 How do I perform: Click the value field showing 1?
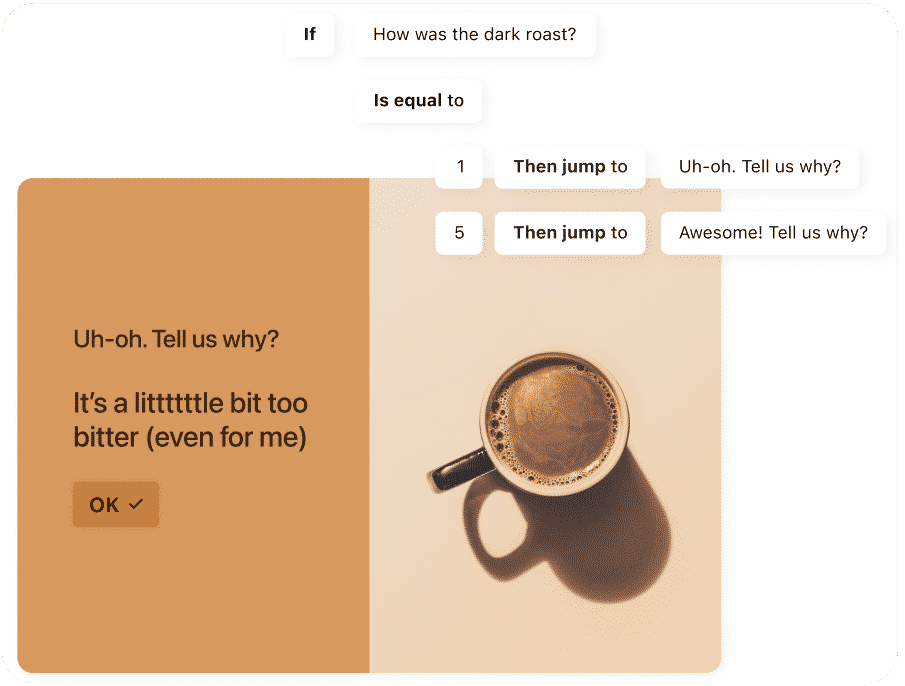(x=459, y=167)
